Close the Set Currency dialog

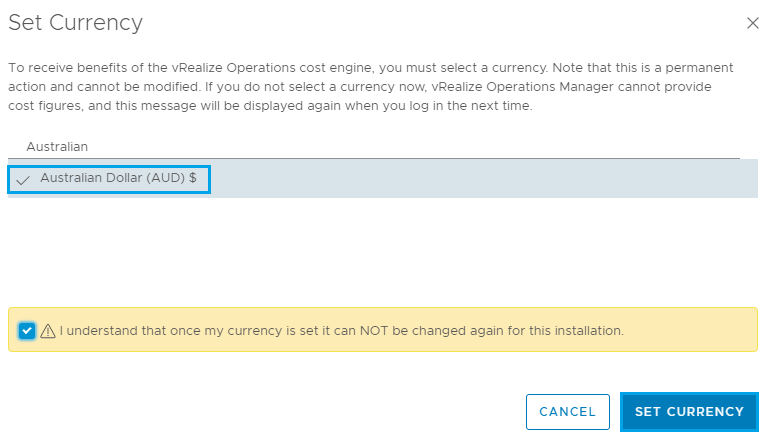coord(752,22)
